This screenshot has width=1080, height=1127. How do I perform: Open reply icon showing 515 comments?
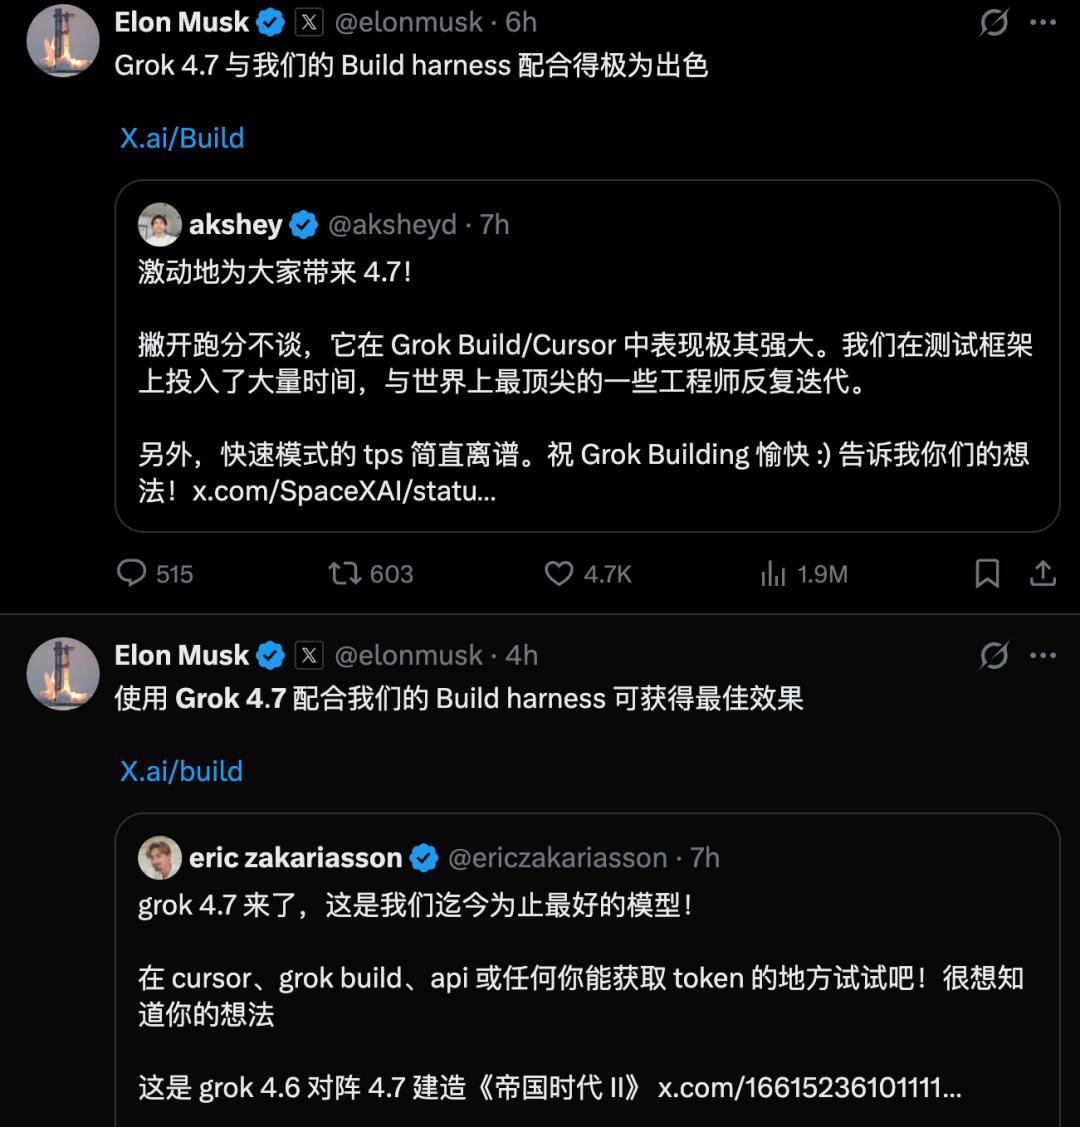(131, 574)
